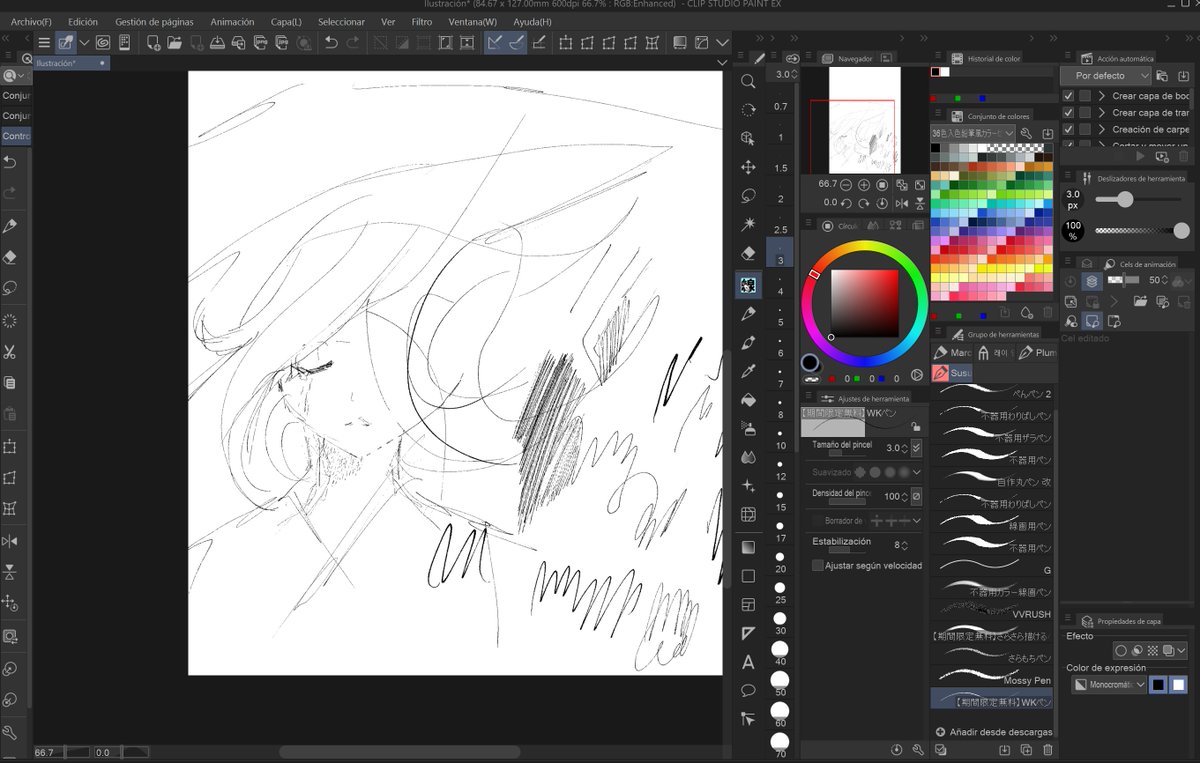The image size is (1200, 763).
Task: Open the Monocromático expression color dropdown
Action: click(x=1109, y=685)
